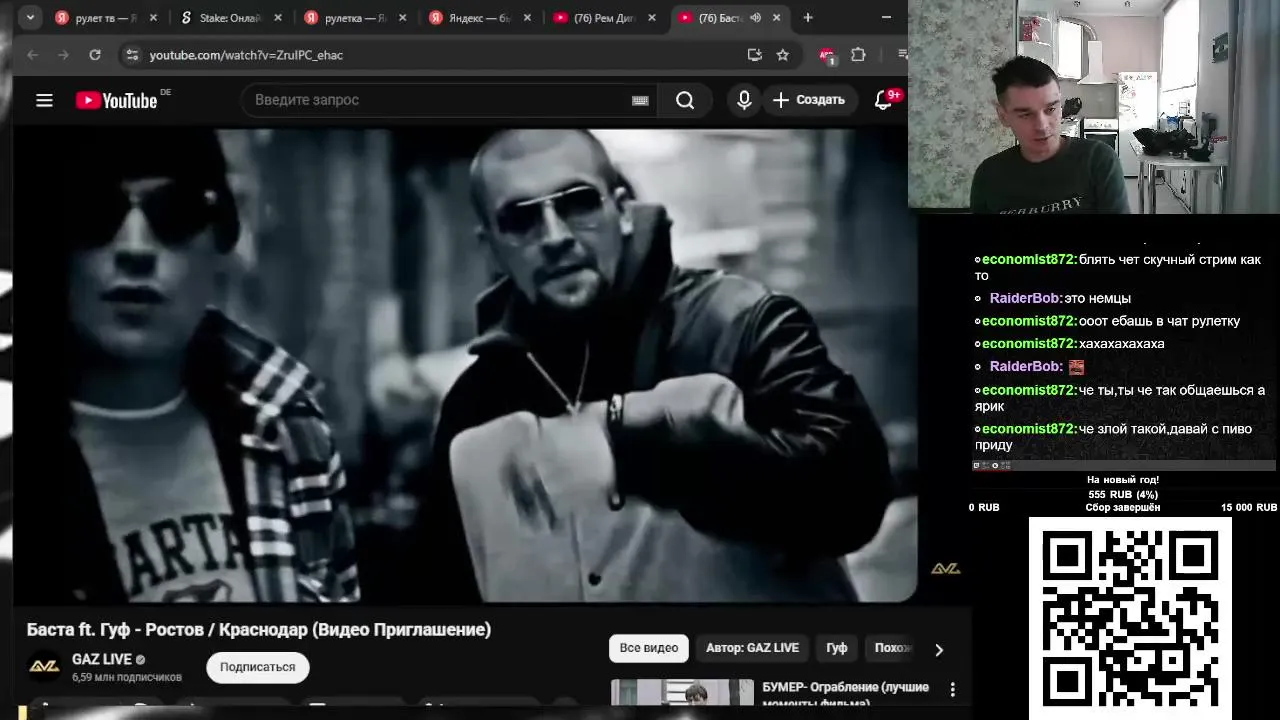
Task: Open YouTube notifications bell
Action: (883, 100)
